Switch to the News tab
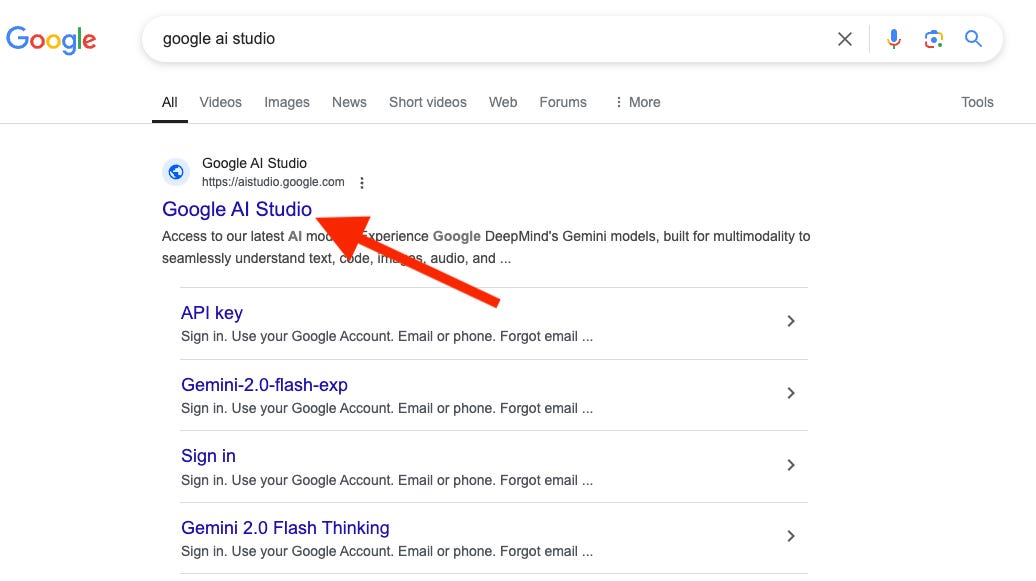The height and width of the screenshot is (581, 1036). 349,102
